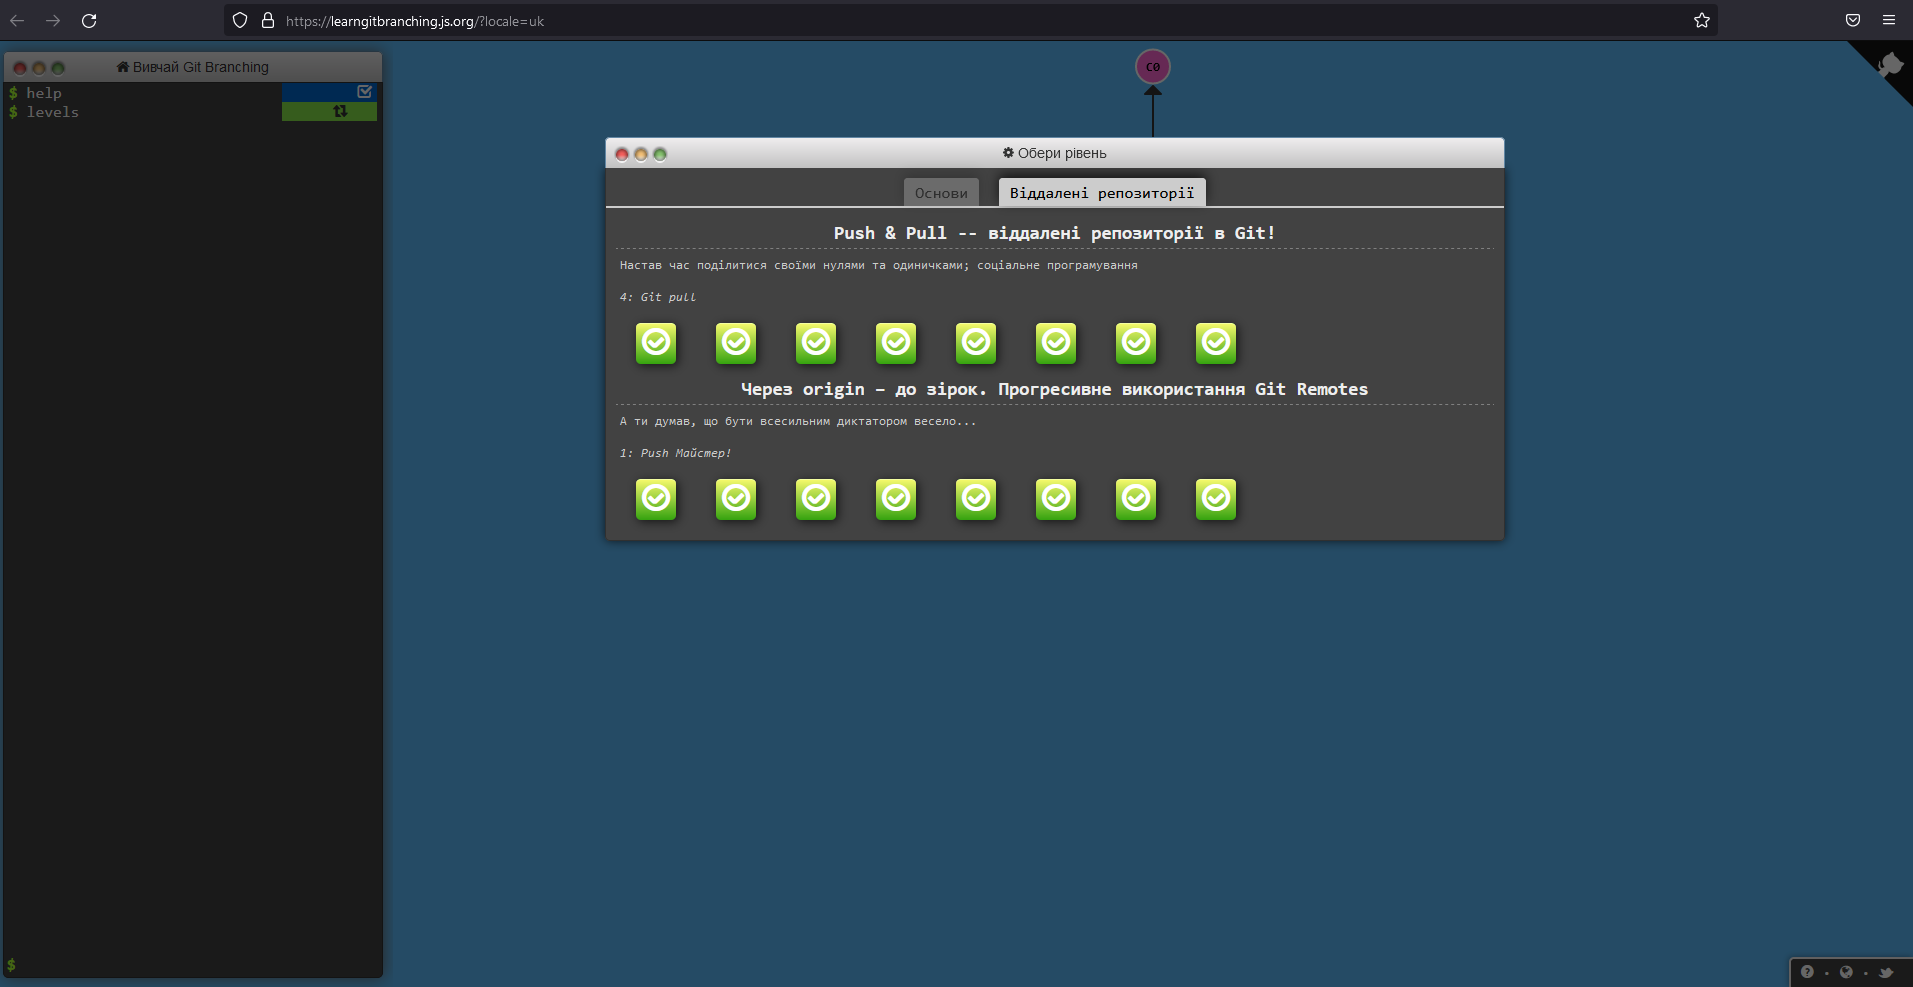The image size is (1913, 987).
Task: Click the tracking protection shield icon
Action: 240,20
